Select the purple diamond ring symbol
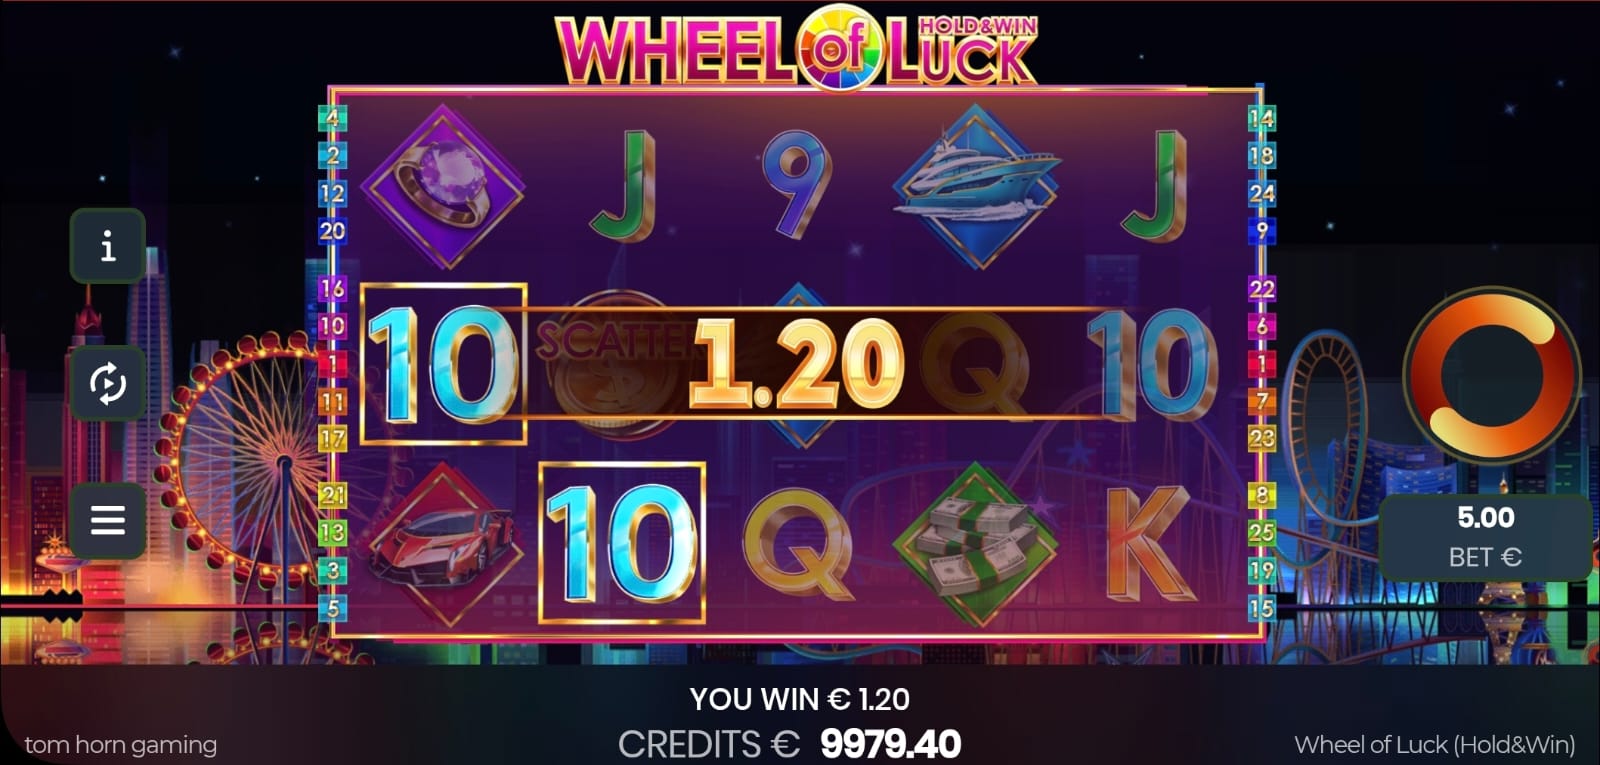Image resolution: width=1600 pixels, height=765 pixels. point(442,187)
